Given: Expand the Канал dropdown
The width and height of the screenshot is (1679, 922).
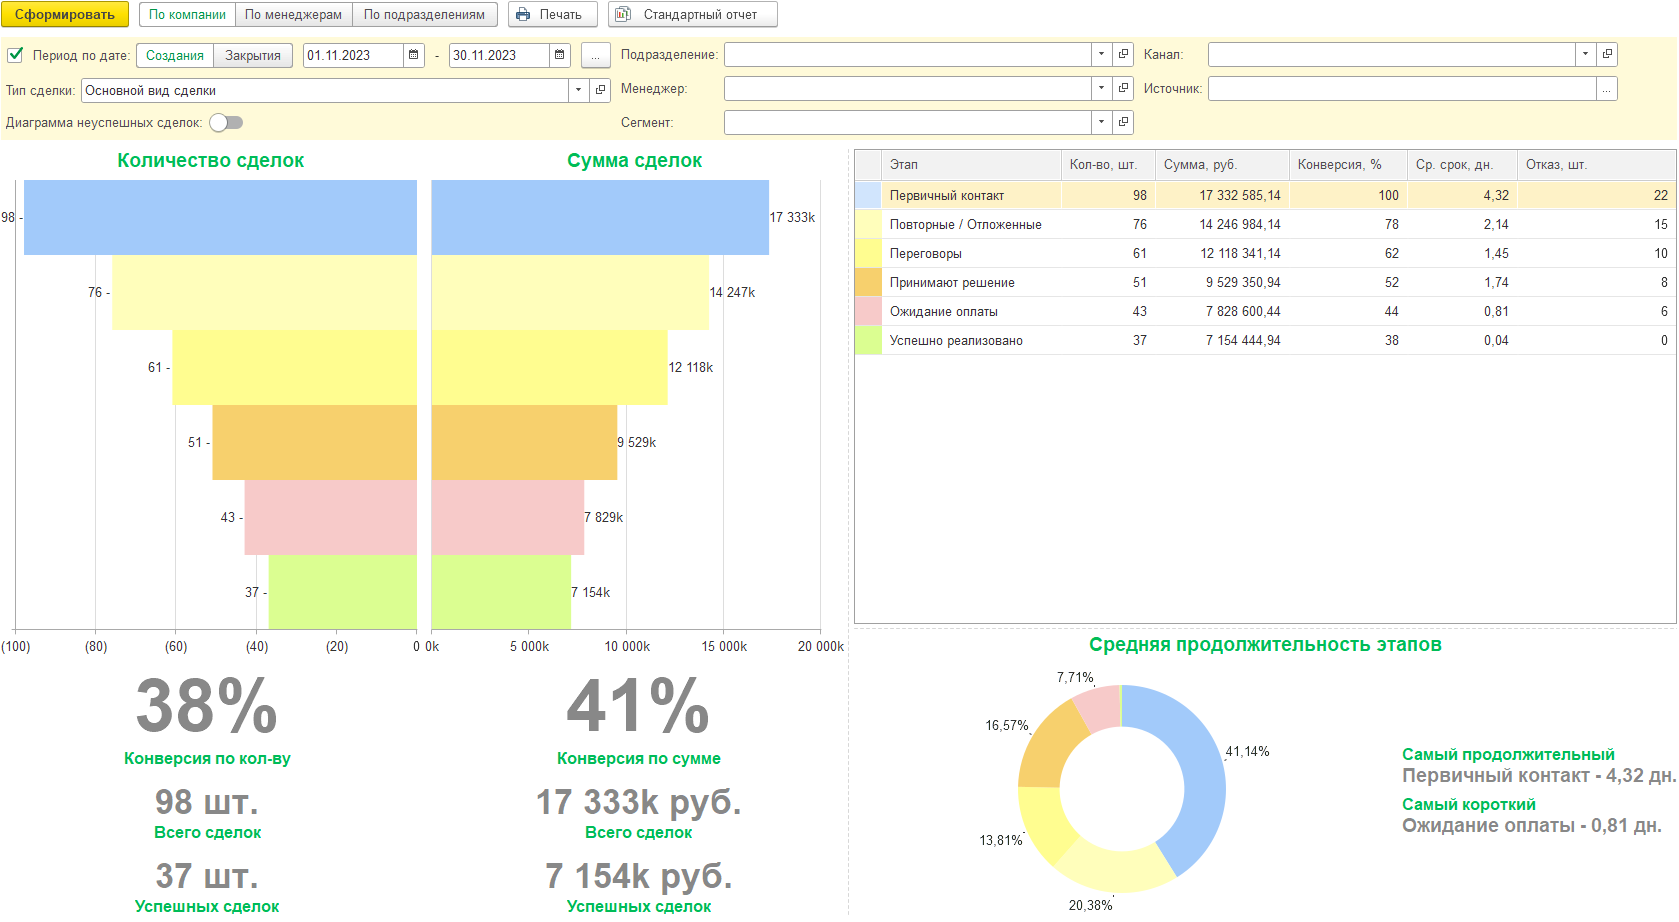Looking at the screenshot, I should pos(1585,54).
